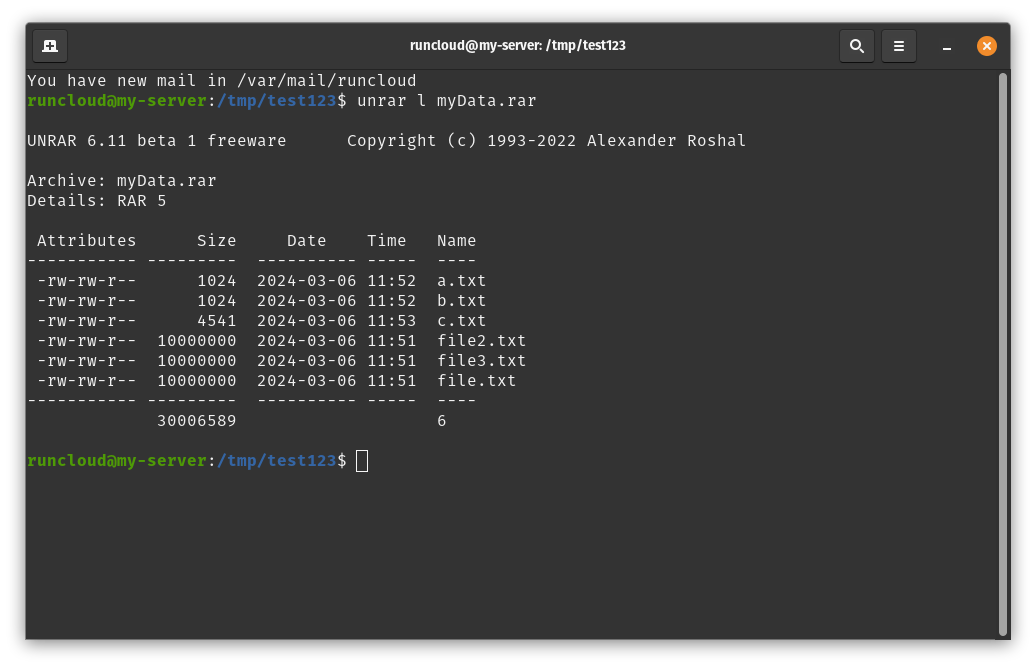Click the b.txt filename in the listing
The width and height of the screenshot is (1036, 668).
pyautogui.click(x=461, y=301)
